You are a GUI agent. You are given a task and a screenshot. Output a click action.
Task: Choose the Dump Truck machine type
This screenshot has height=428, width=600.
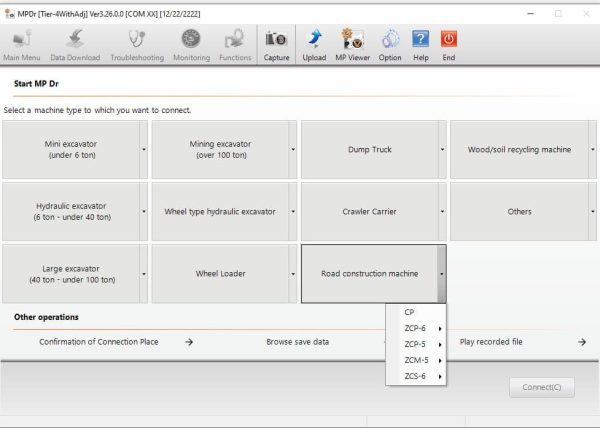pyautogui.click(x=370, y=150)
